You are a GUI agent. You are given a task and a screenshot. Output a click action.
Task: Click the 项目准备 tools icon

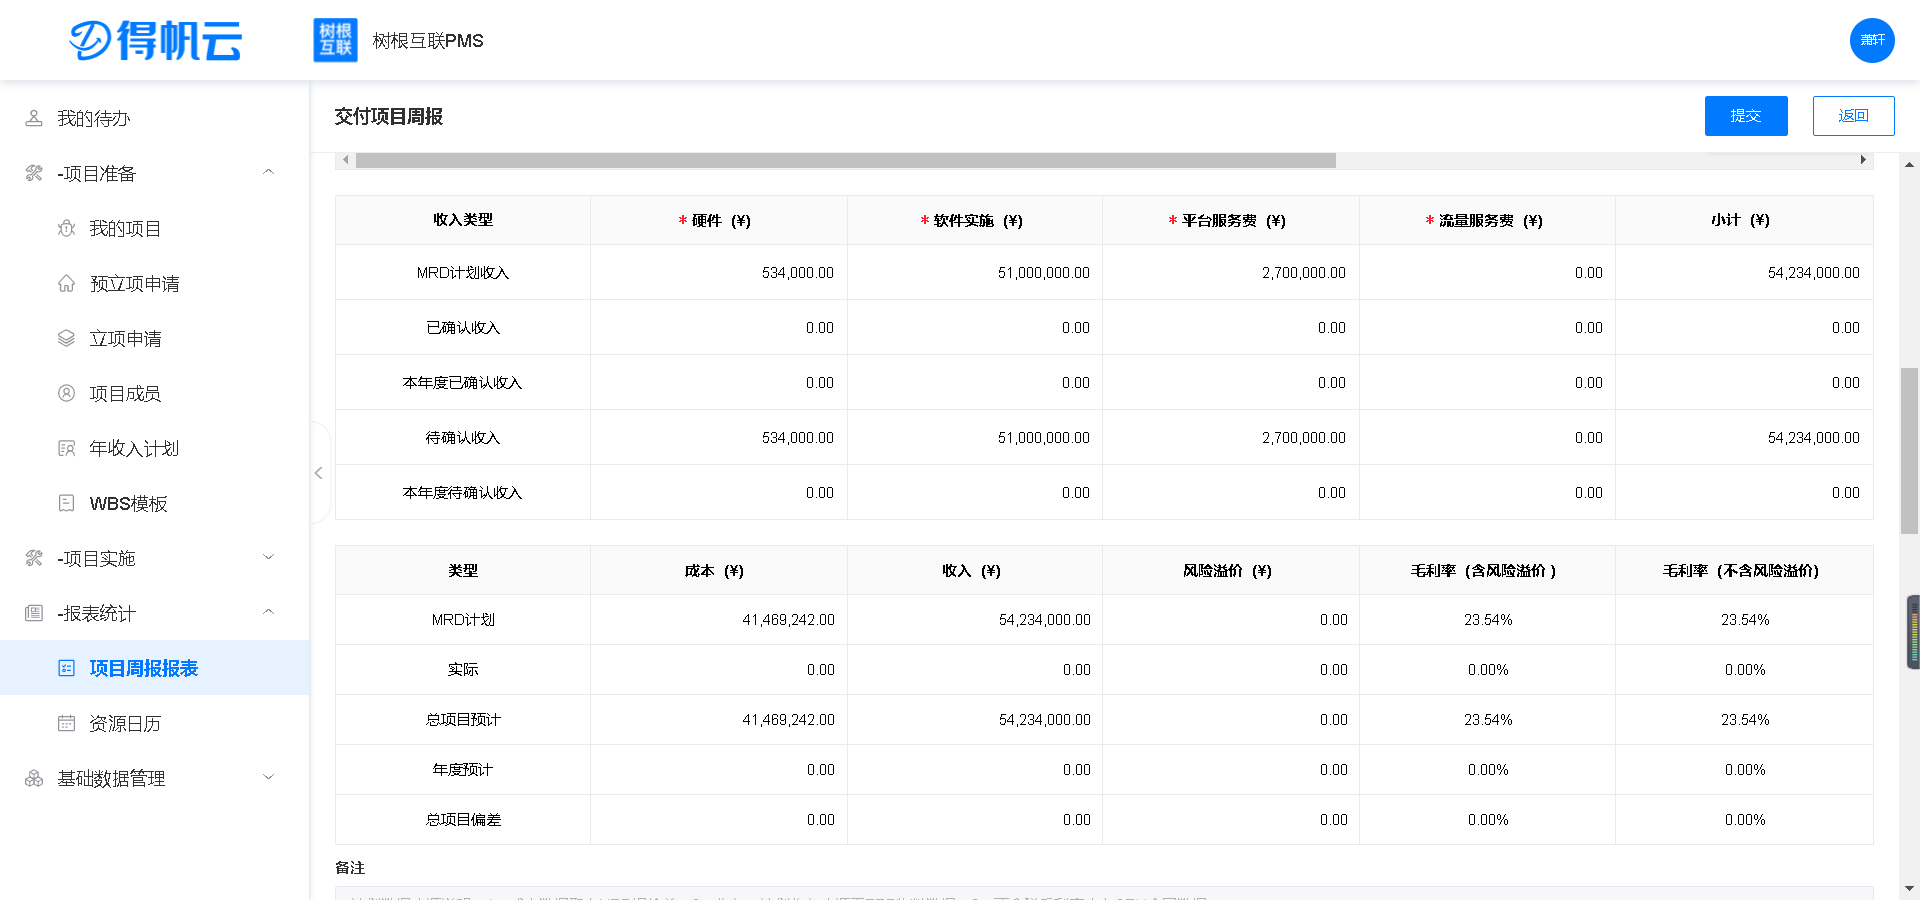pyautogui.click(x=34, y=173)
